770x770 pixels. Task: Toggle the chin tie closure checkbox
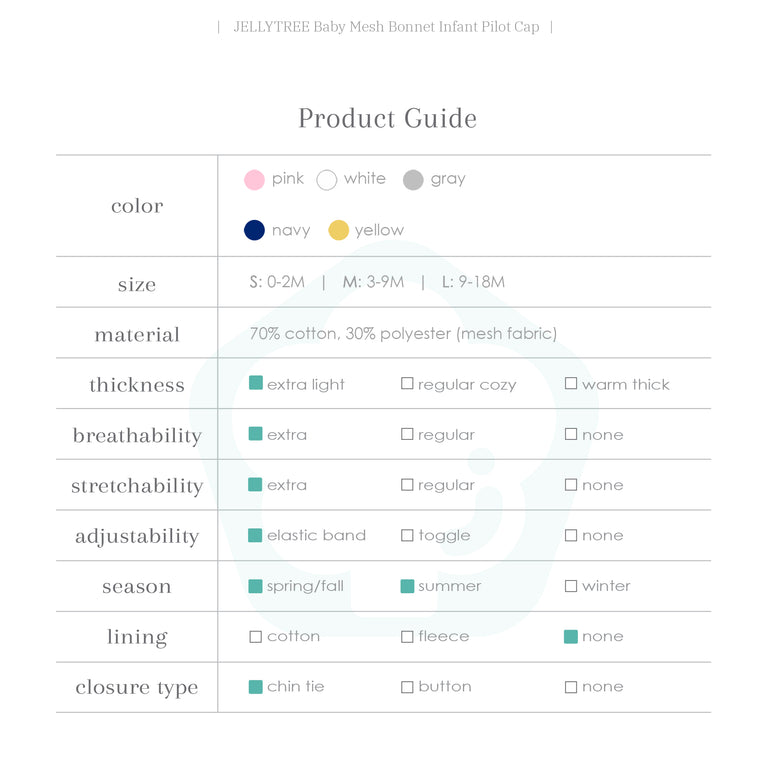[256, 687]
